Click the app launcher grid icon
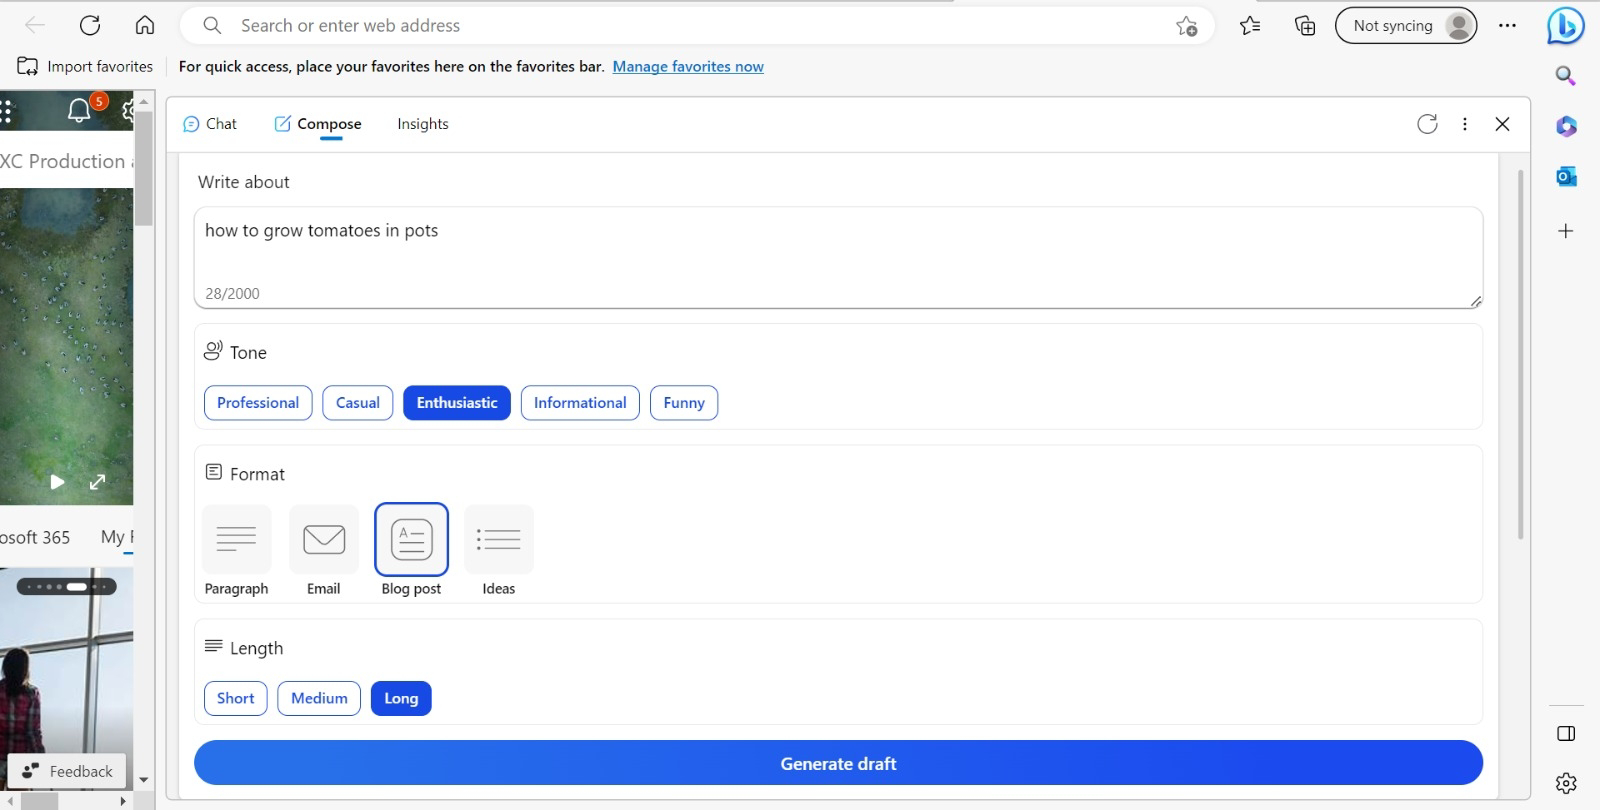 tap(6, 110)
